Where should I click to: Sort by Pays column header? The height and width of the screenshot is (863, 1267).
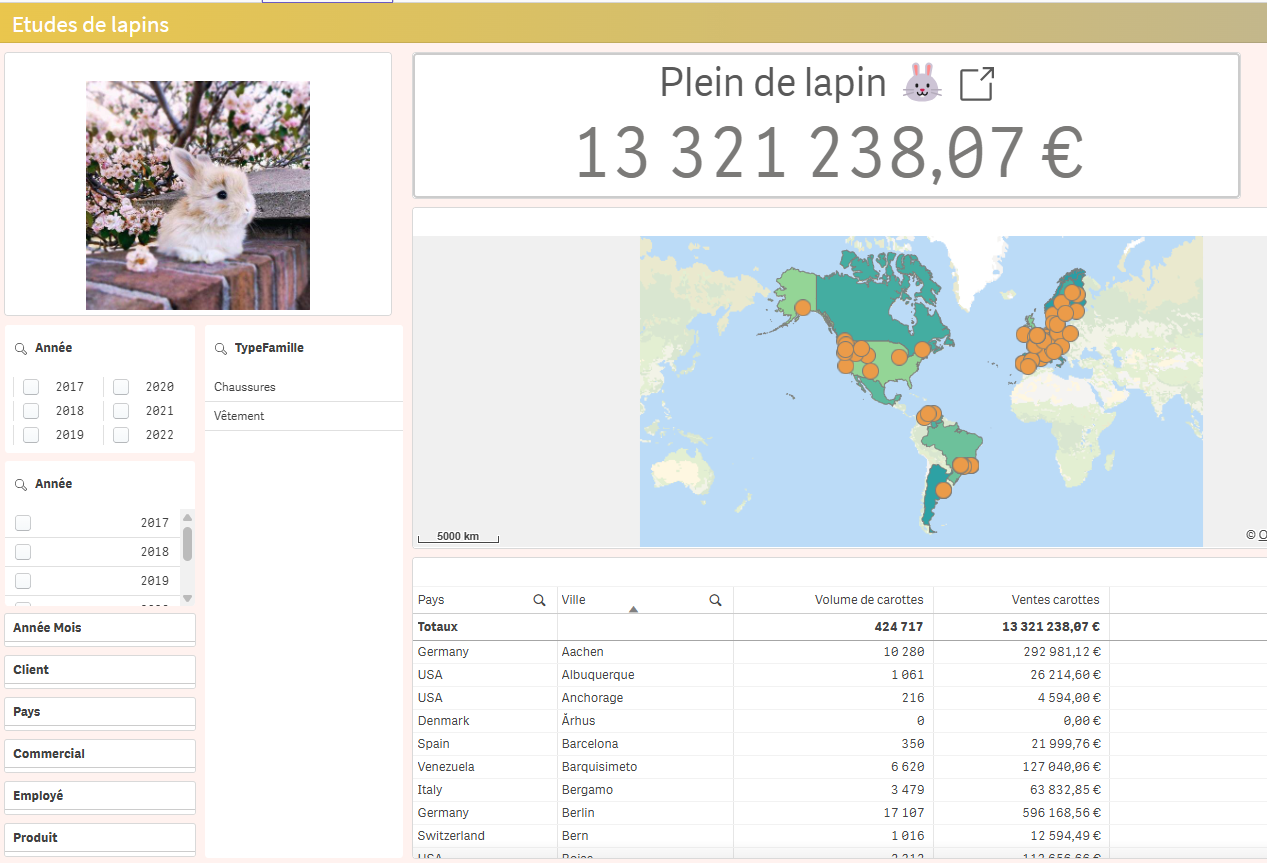[431, 600]
